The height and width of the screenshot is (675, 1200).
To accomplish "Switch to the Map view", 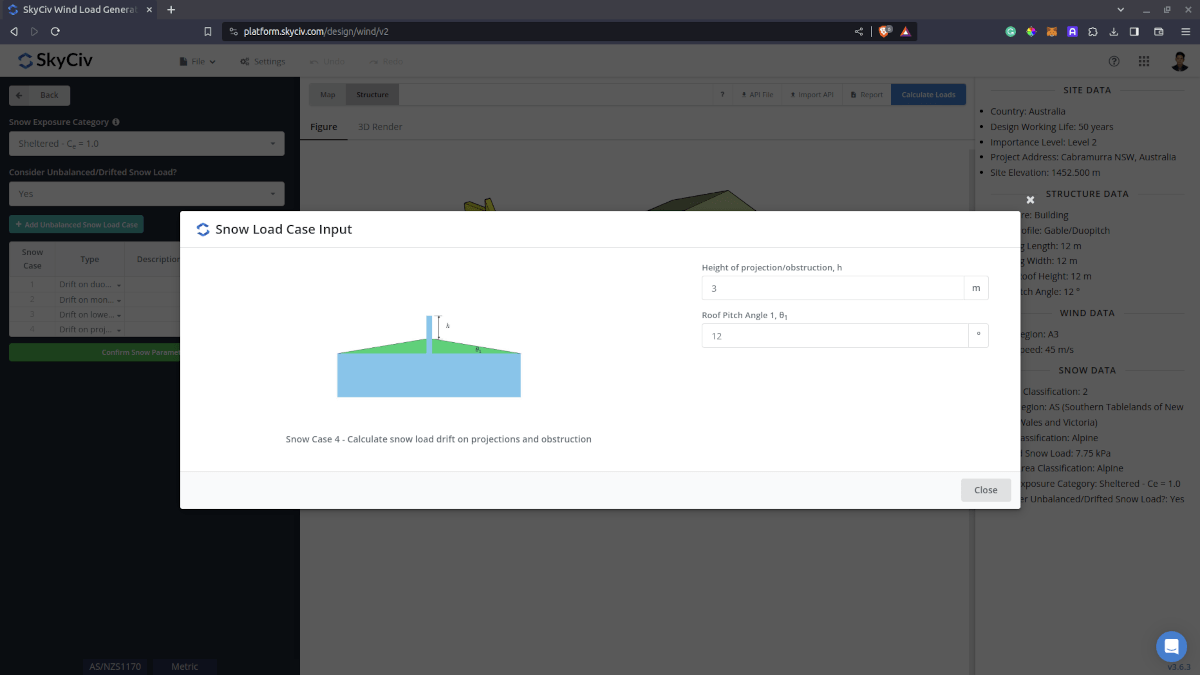I will point(328,95).
